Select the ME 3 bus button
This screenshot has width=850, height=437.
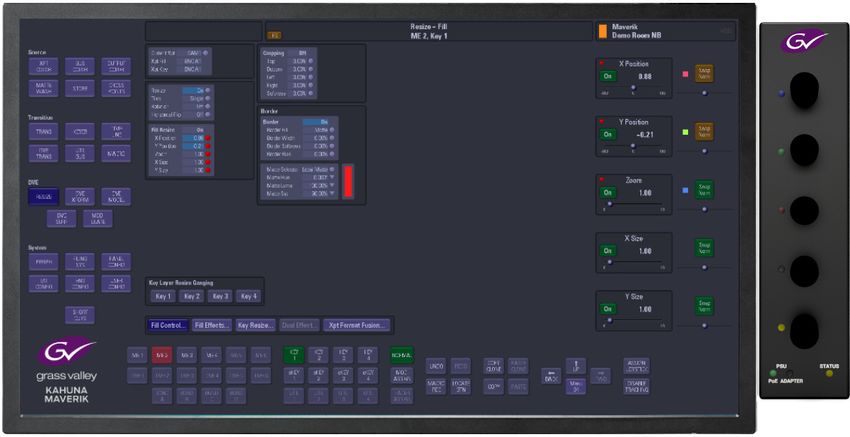186,355
